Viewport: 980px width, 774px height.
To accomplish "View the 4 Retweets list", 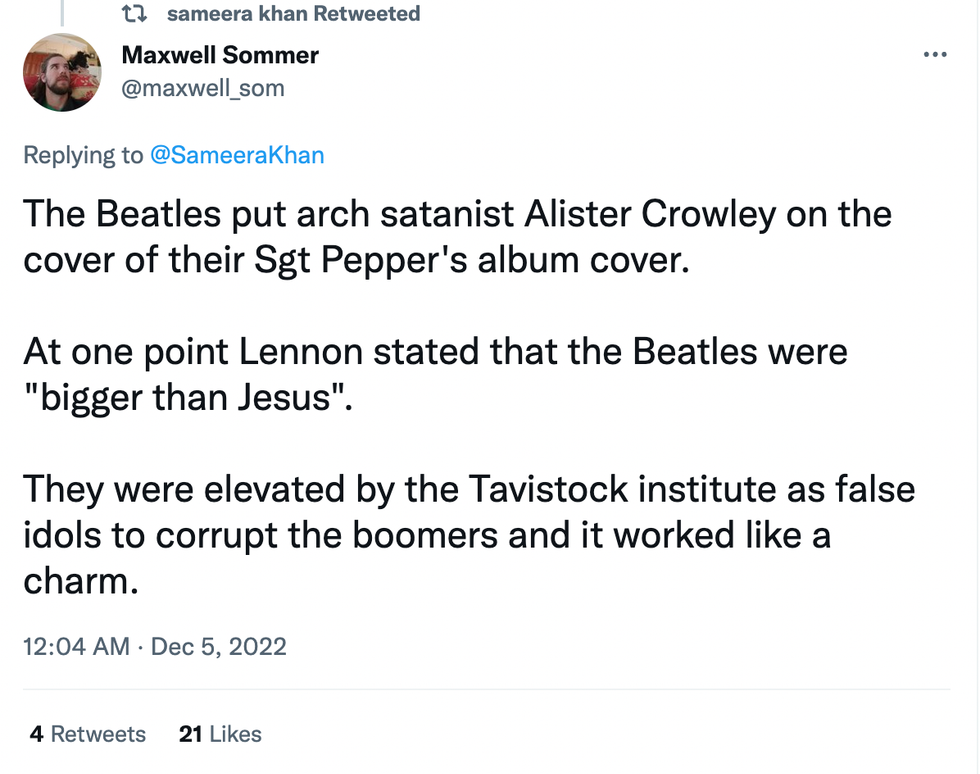I will coord(87,734).
